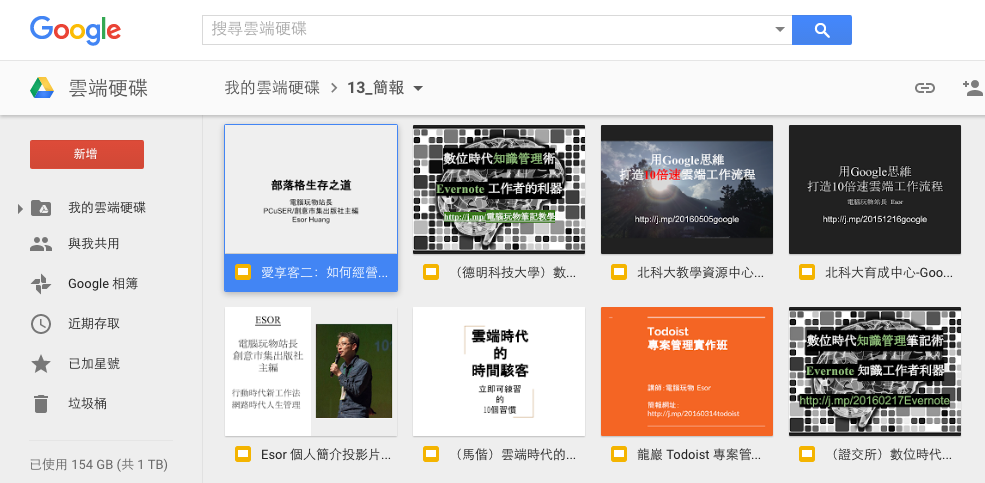
Task: Click Slides icon beside (馬偕)雲端時代的
Action: pos(430,454)
